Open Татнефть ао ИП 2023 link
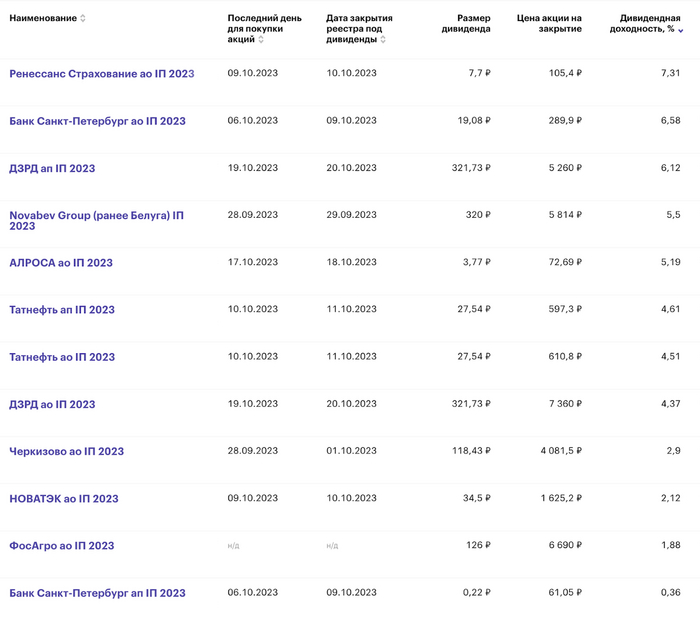The height and width of the screenshot is (620, 700). point(61,357)
